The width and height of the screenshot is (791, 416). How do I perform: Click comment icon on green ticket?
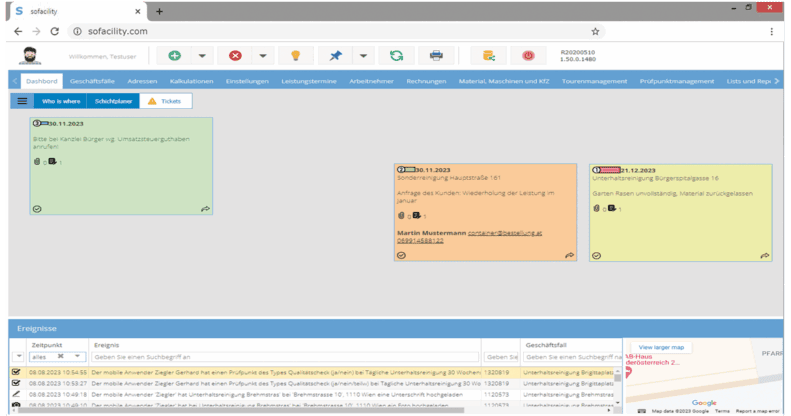click(x=52, y=161)
